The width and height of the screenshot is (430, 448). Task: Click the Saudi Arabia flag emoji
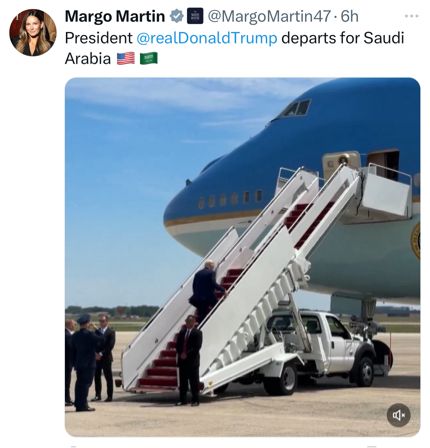coord(148,59)
